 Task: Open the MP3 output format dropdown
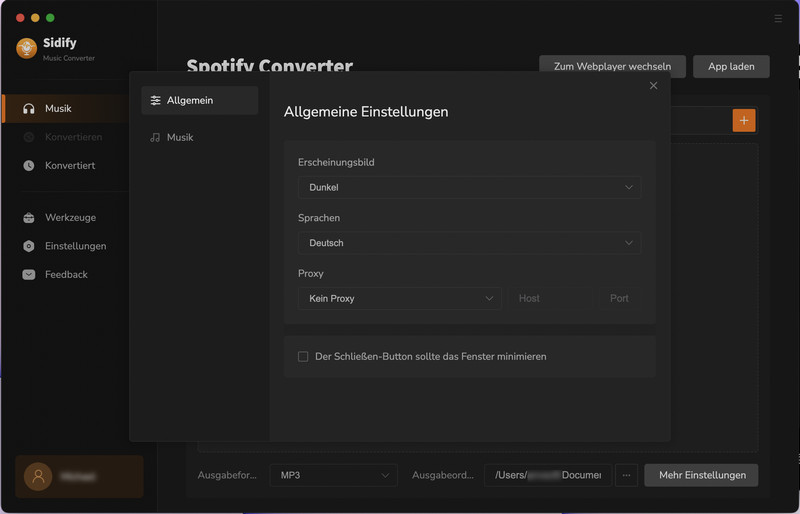click(x=334, y=475)
